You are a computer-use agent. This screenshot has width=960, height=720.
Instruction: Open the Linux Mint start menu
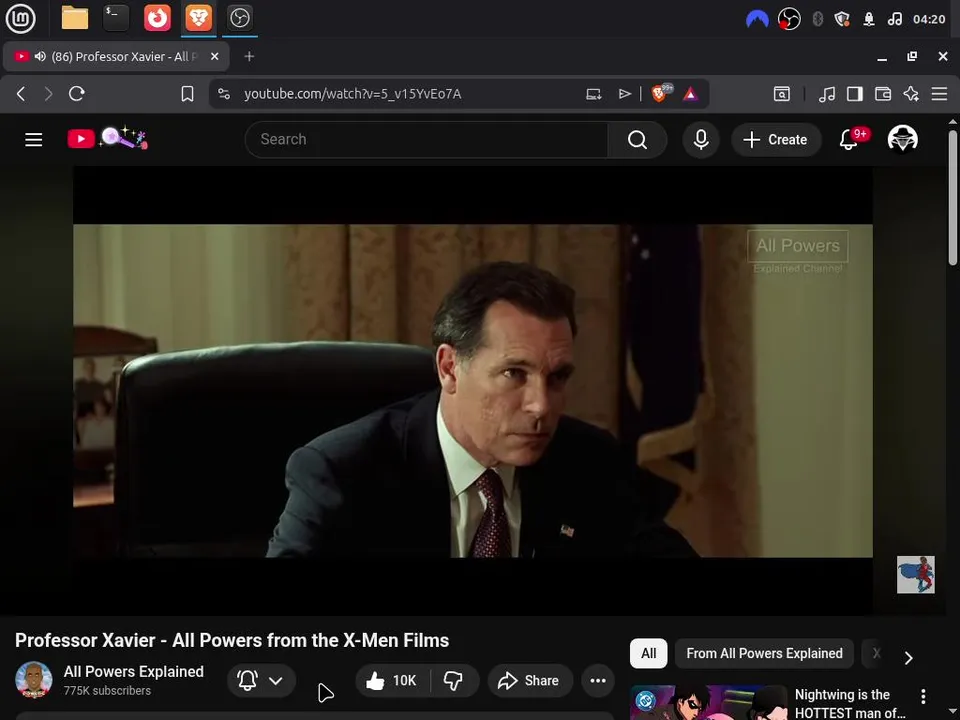20,18
